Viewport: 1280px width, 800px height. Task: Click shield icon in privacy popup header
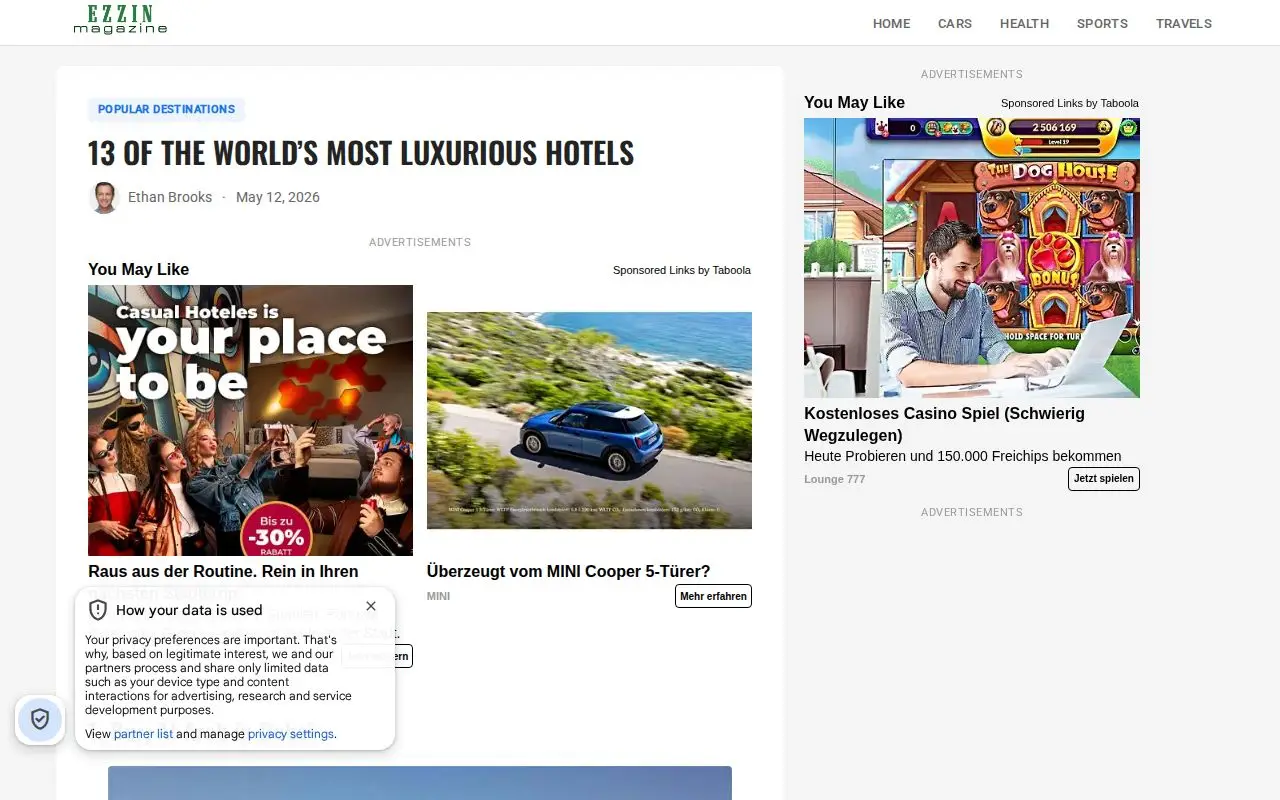98,610
